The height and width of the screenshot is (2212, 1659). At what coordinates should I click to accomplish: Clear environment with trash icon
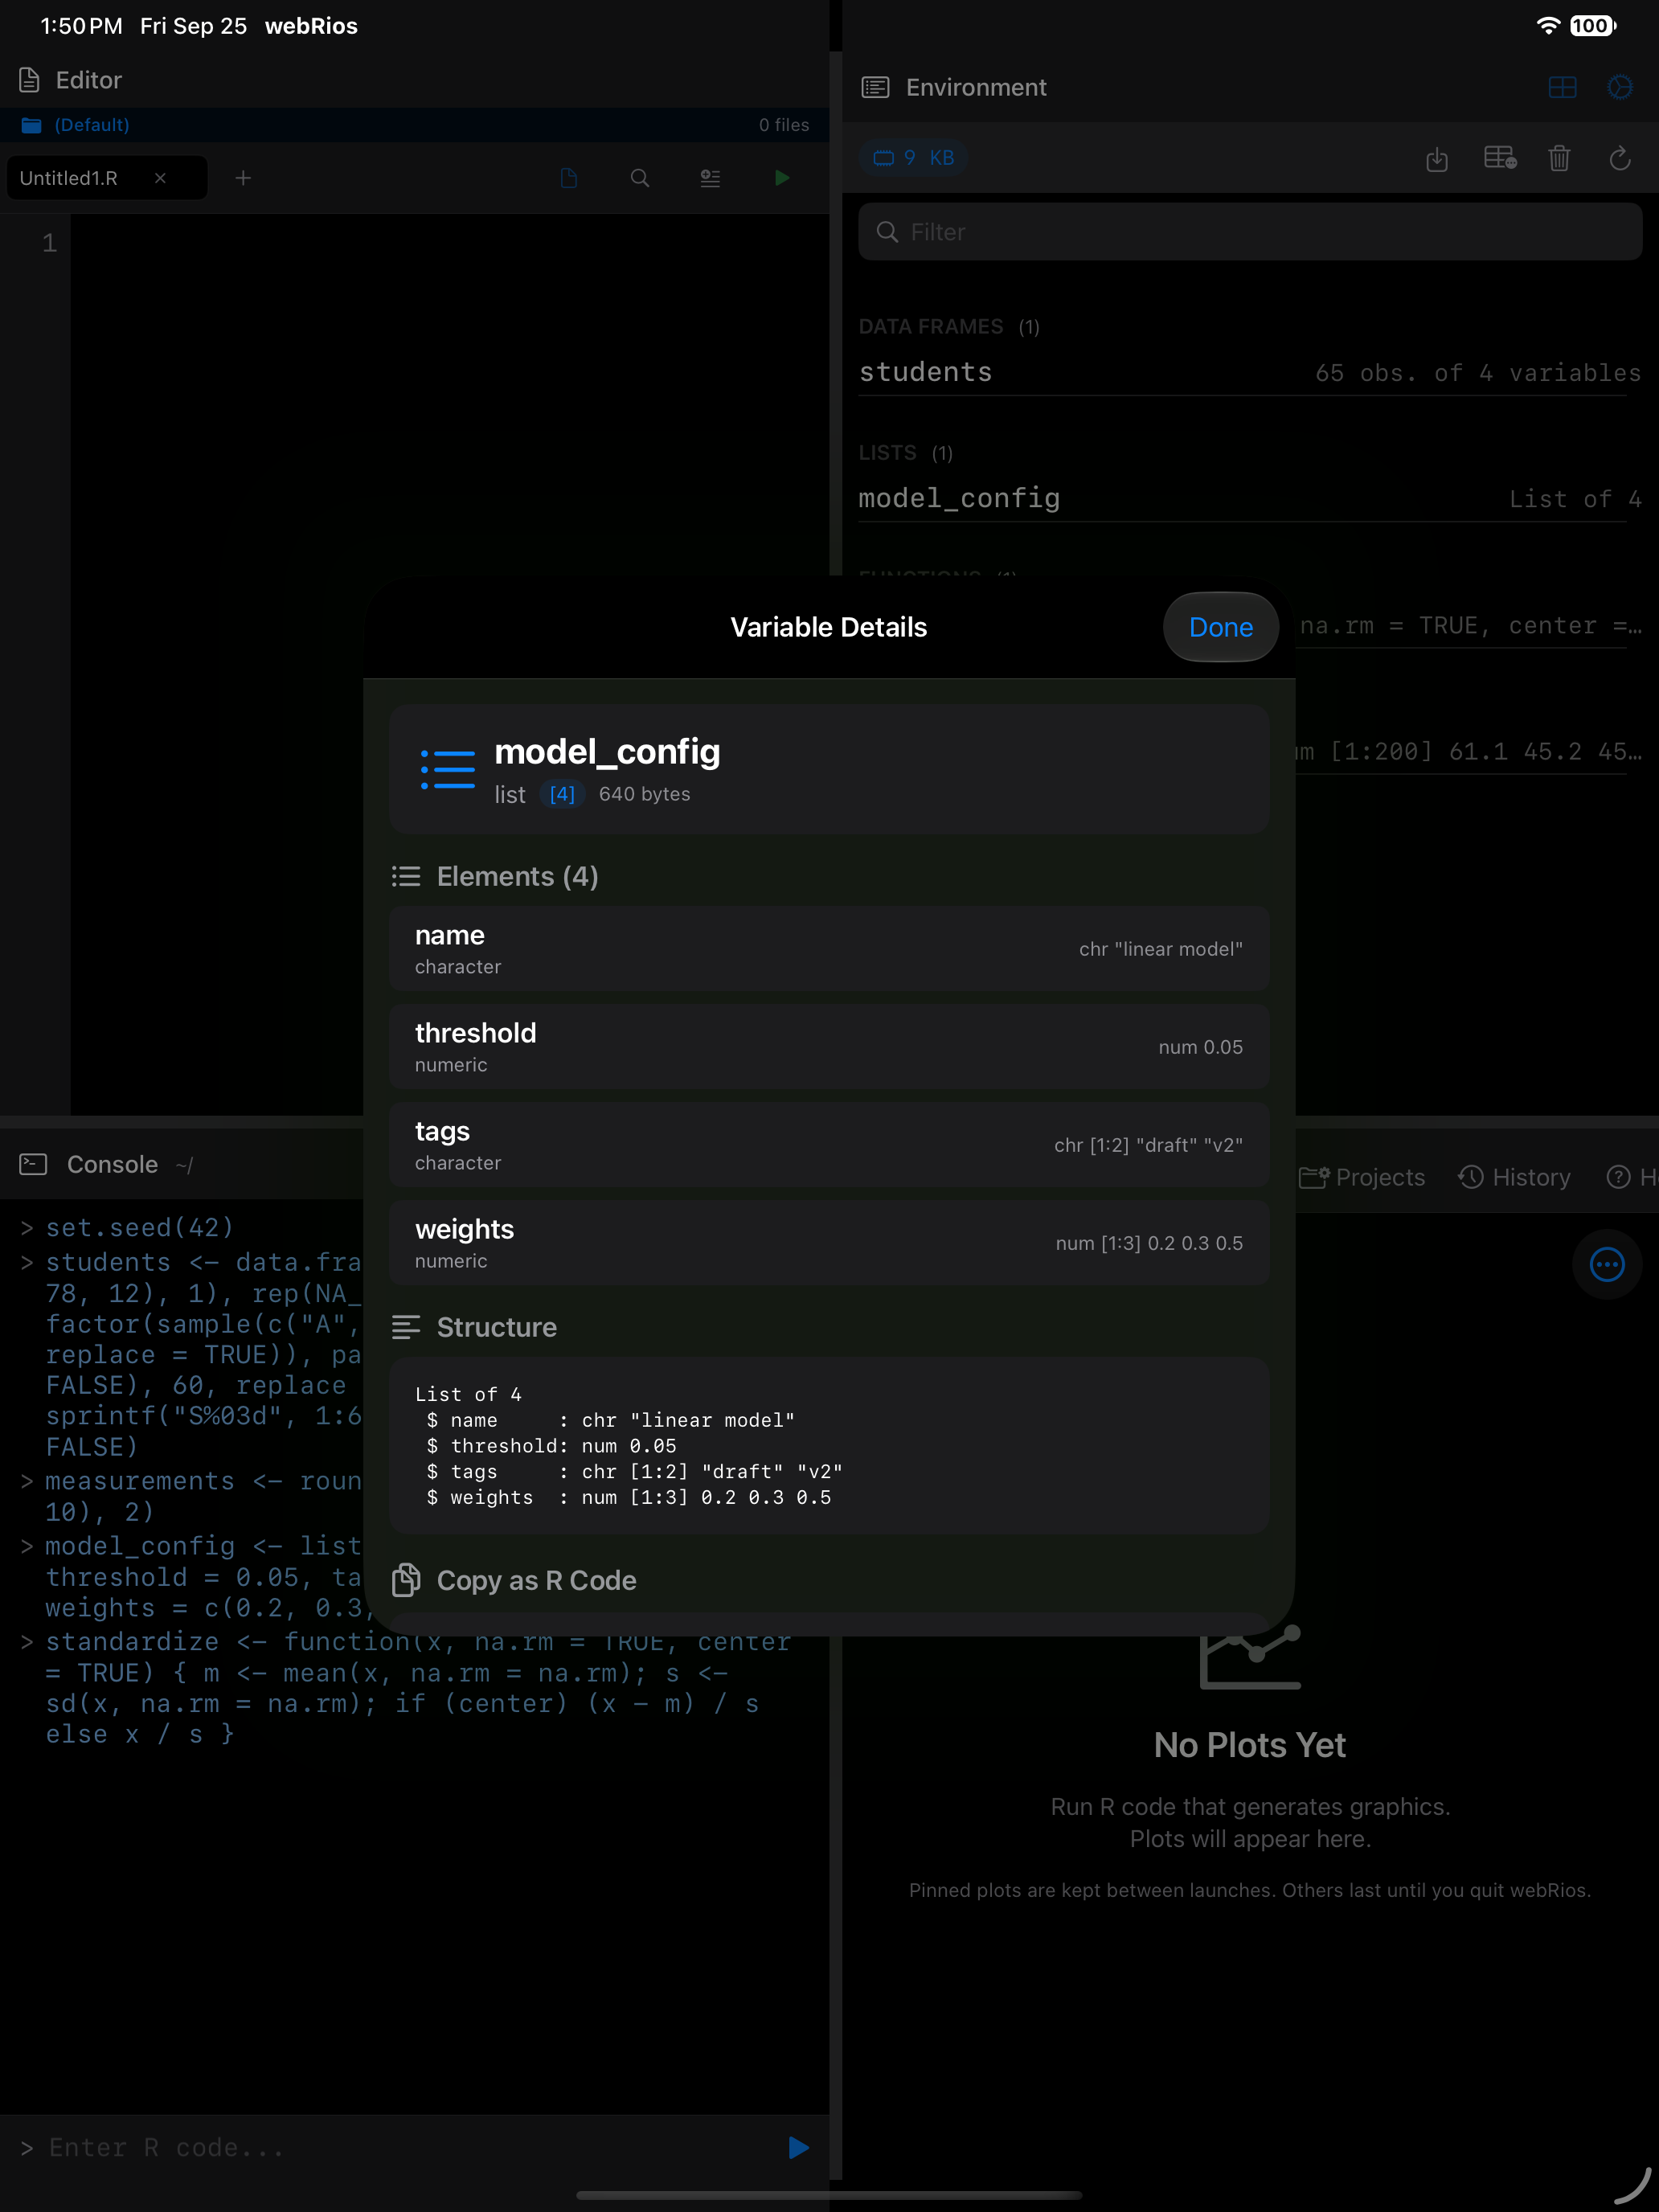pyautogui.click(x=1559, y=158)
